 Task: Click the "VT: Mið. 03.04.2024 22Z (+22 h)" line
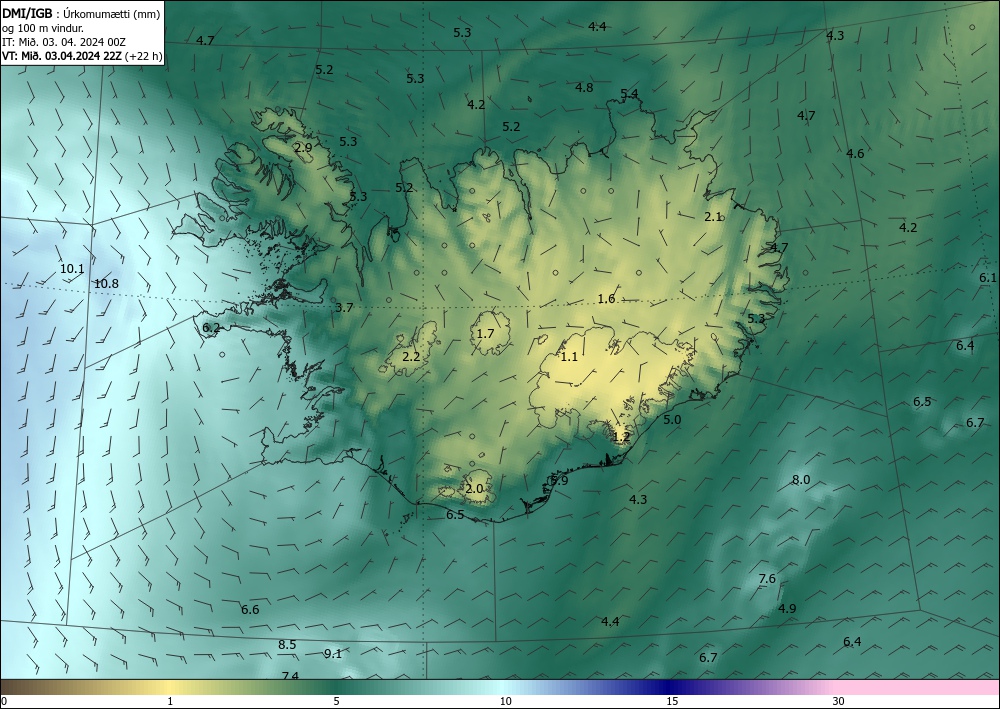tap(82, 56)
